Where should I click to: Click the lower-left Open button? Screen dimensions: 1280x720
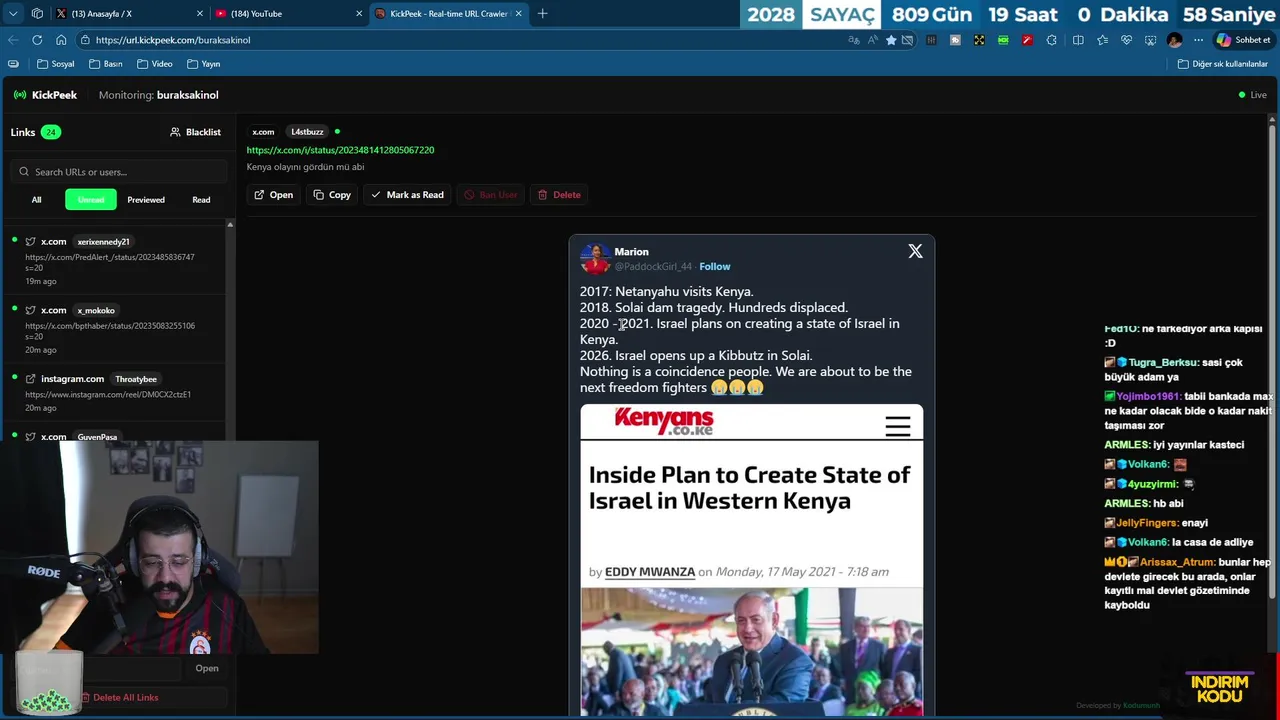click(207, 668)
